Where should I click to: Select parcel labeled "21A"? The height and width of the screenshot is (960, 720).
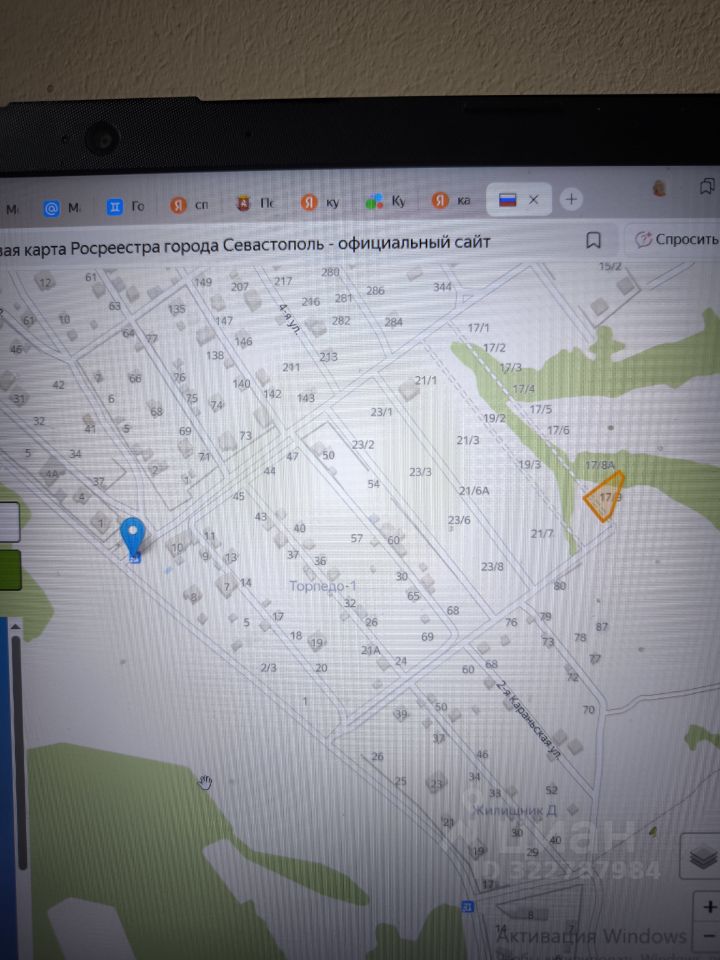370,650
